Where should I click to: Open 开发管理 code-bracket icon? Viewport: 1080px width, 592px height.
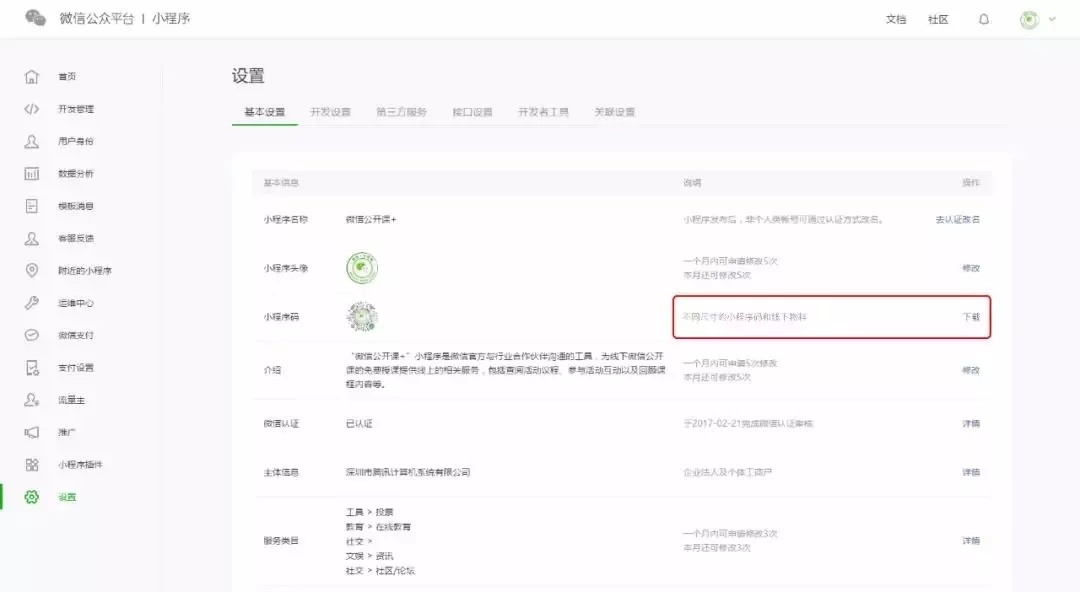[x=32, y=109]
